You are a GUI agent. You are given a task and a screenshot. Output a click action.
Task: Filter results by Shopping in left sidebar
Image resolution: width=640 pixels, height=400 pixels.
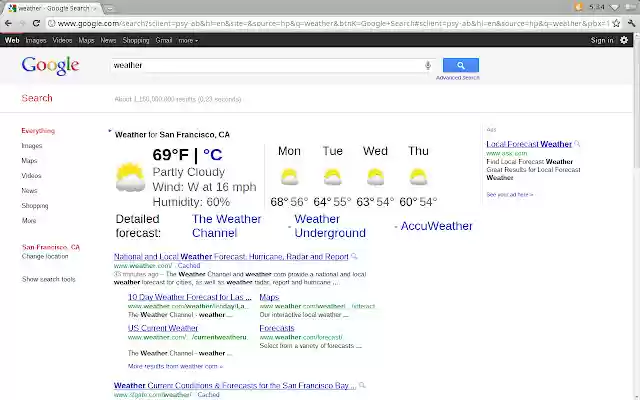pyautogui.click(x=35, y=206)
